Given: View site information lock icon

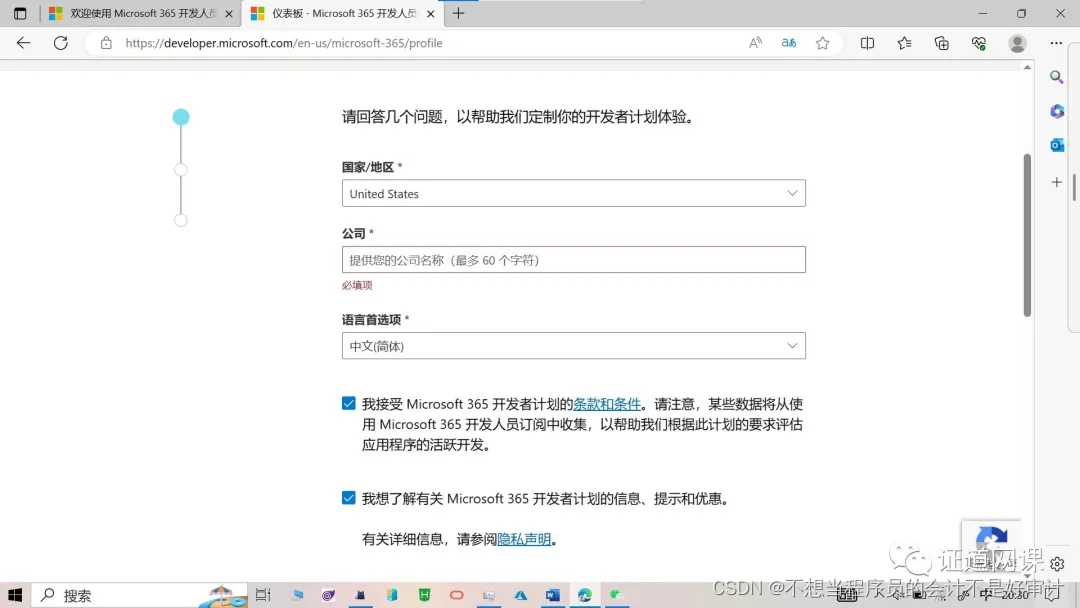Looking at the screenshot, I should coord(106,43).
